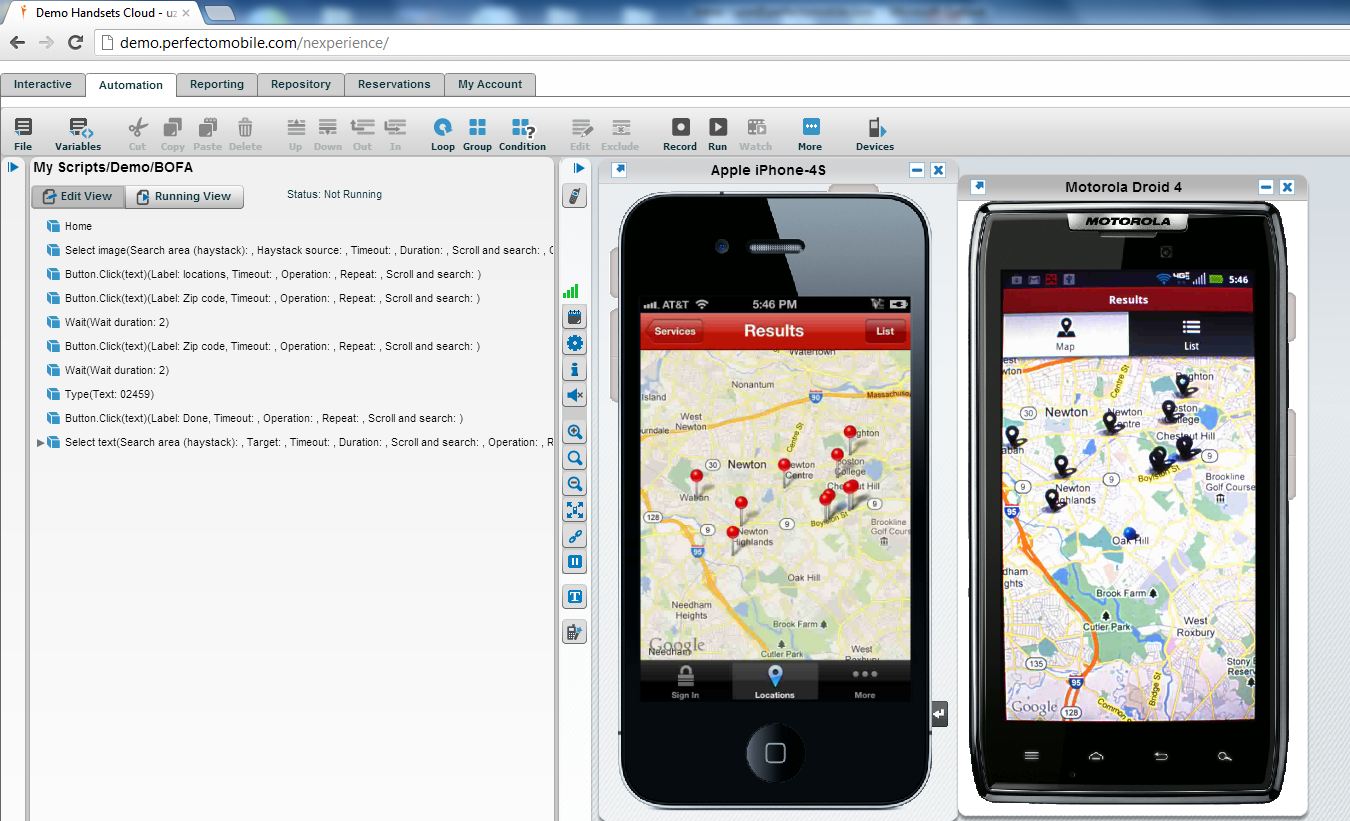Click the green signal bars icon
1350x821 pixels.
tap(571, 291)
